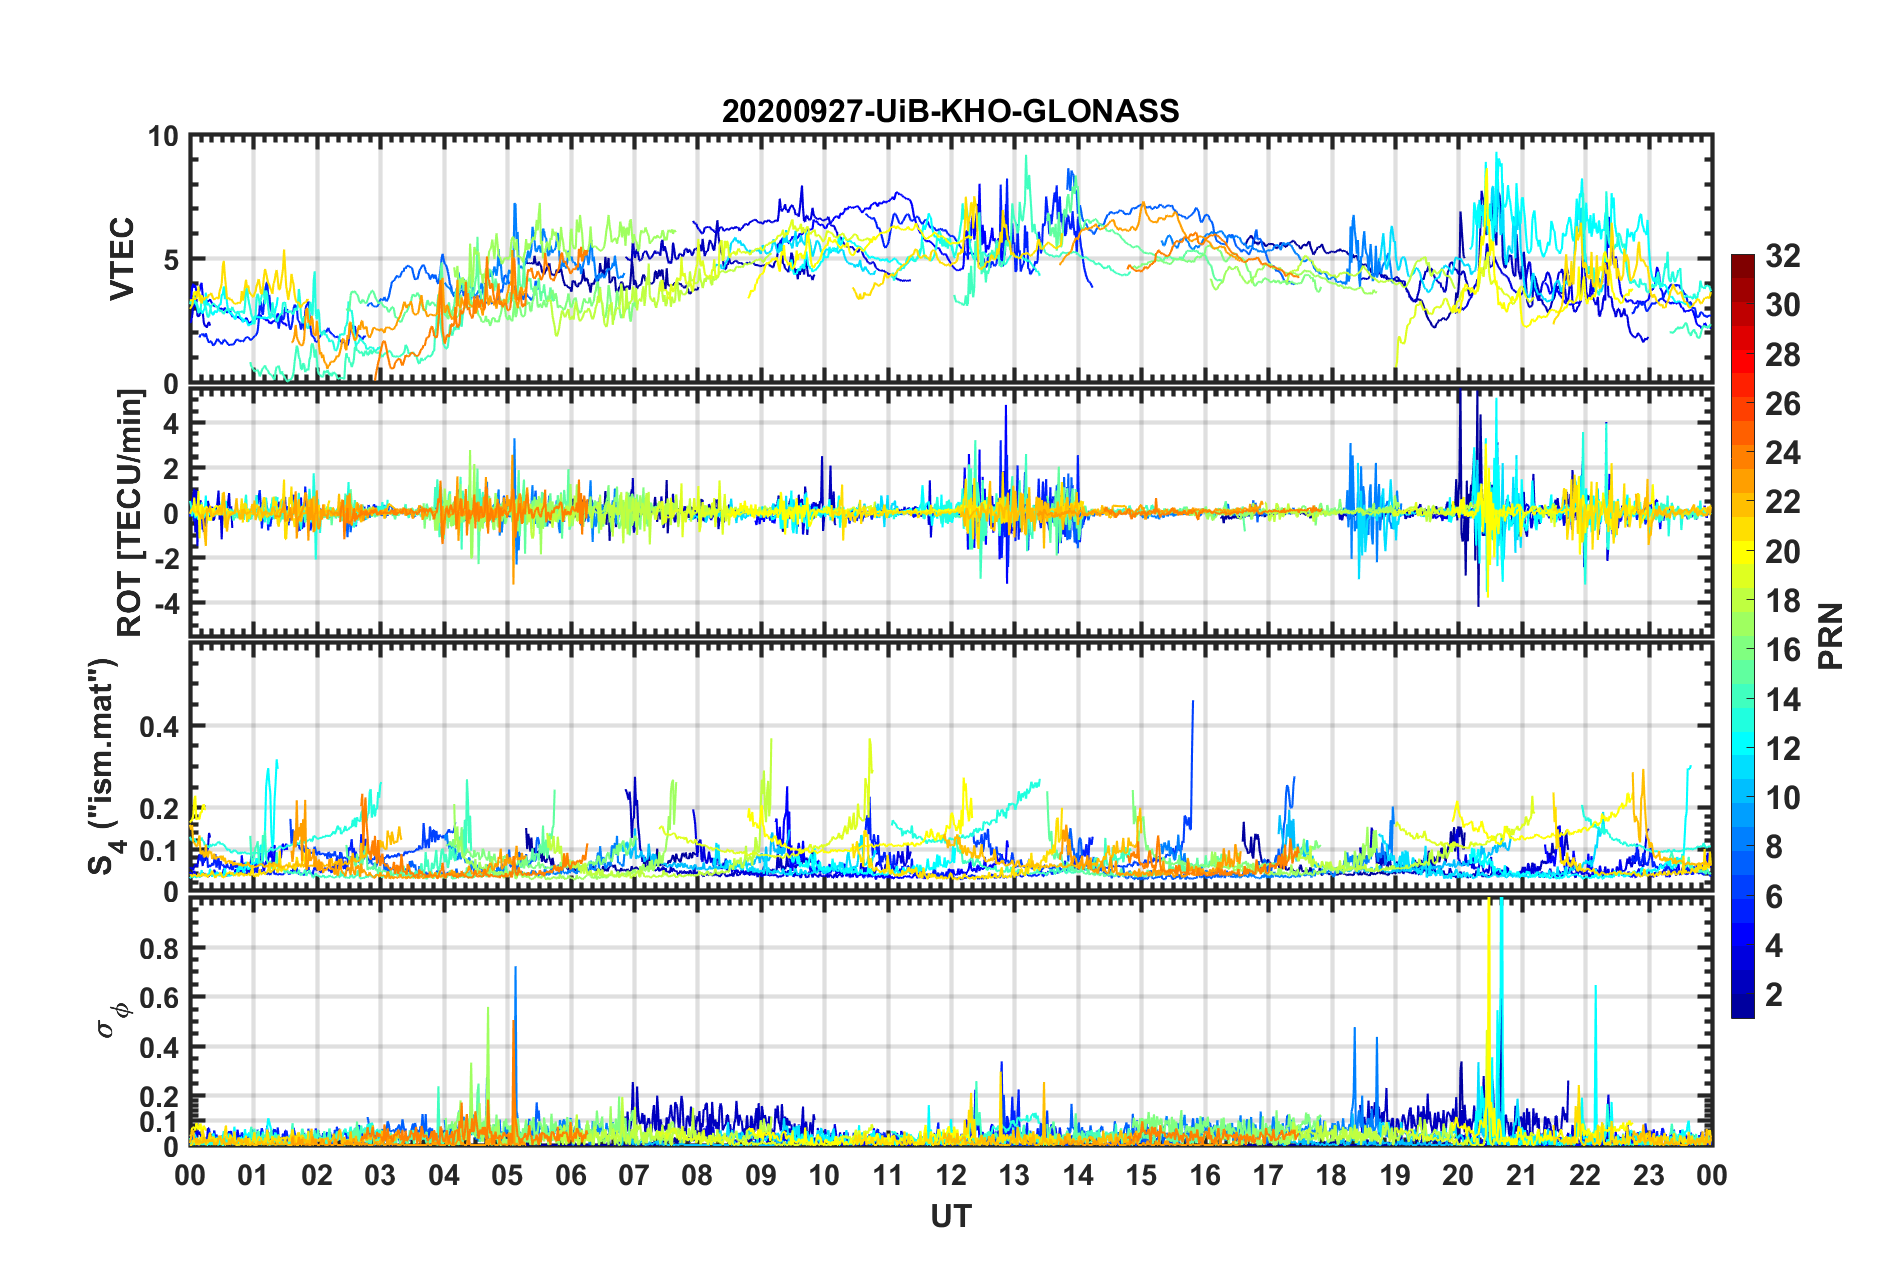Select the VTEC y-axis label

tap(122, 259)
